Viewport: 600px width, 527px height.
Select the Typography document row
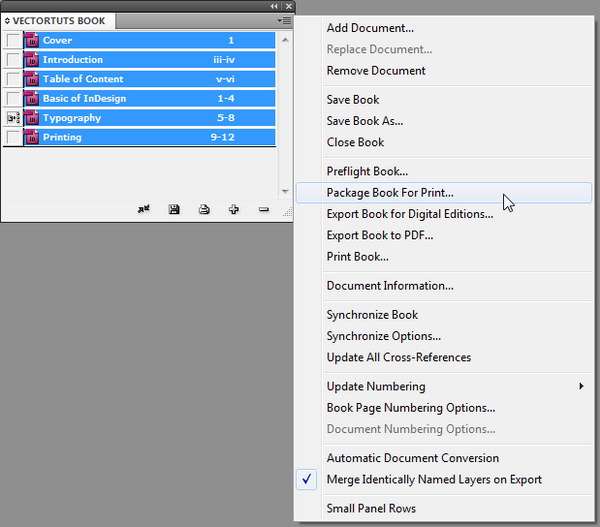pyautogui.click(x=149, y=118)
